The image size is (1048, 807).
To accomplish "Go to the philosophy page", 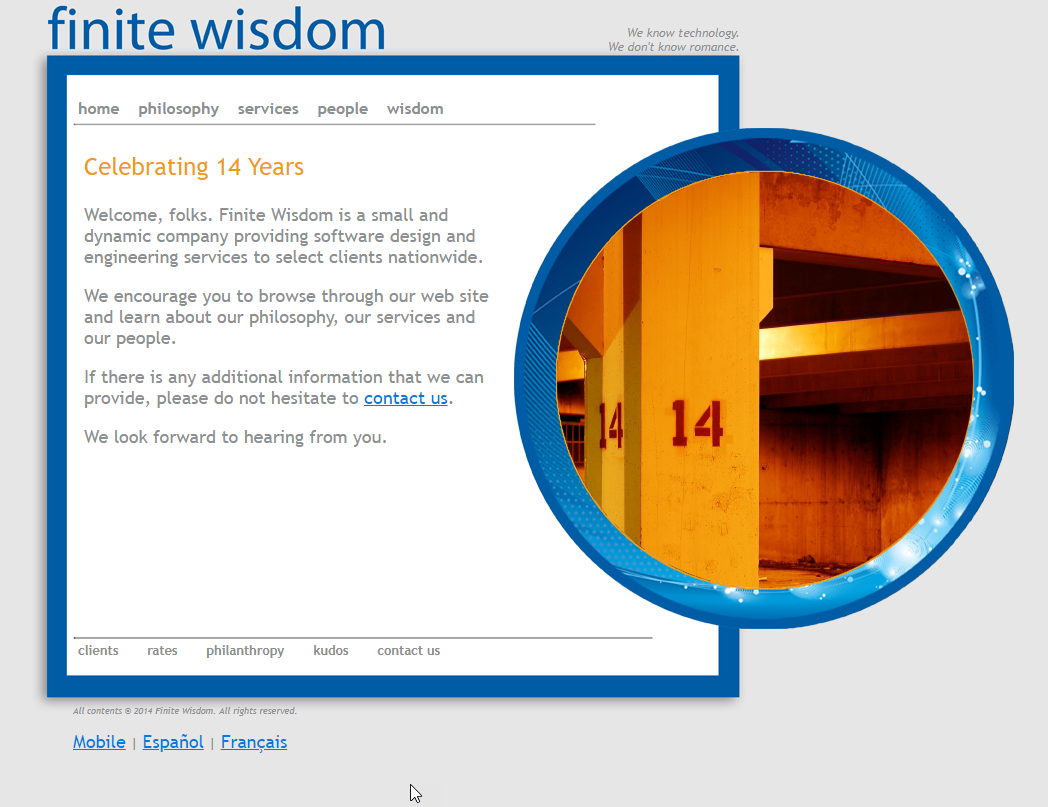I will coord(178,109).
